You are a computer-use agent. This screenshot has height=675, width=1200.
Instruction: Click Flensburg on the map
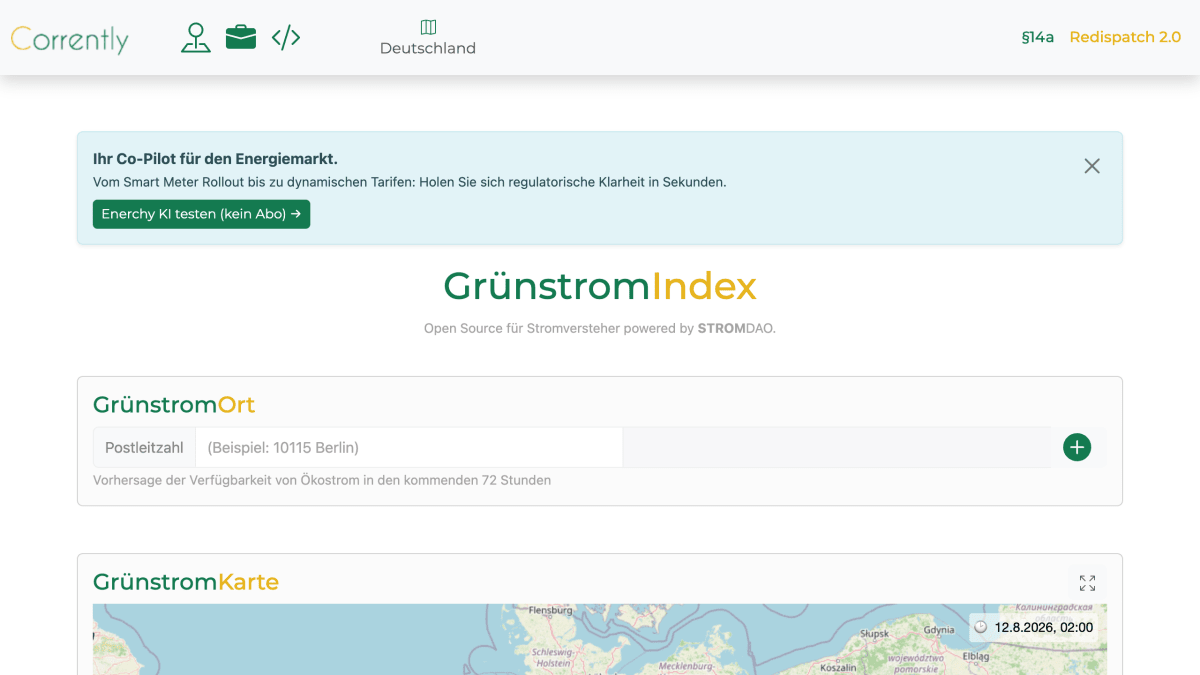[550, 610]
